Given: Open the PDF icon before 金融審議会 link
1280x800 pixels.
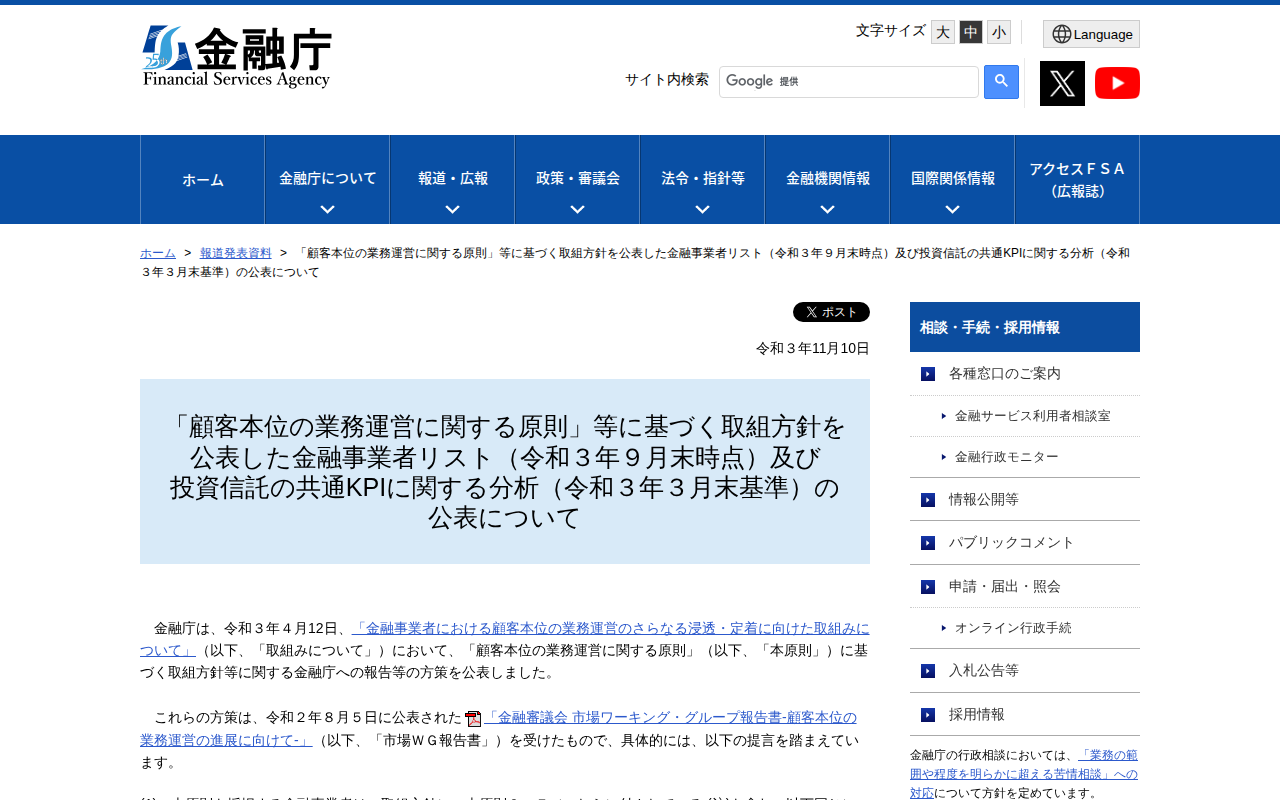Looking at the screenshot, I should click(x=473, y=718).
